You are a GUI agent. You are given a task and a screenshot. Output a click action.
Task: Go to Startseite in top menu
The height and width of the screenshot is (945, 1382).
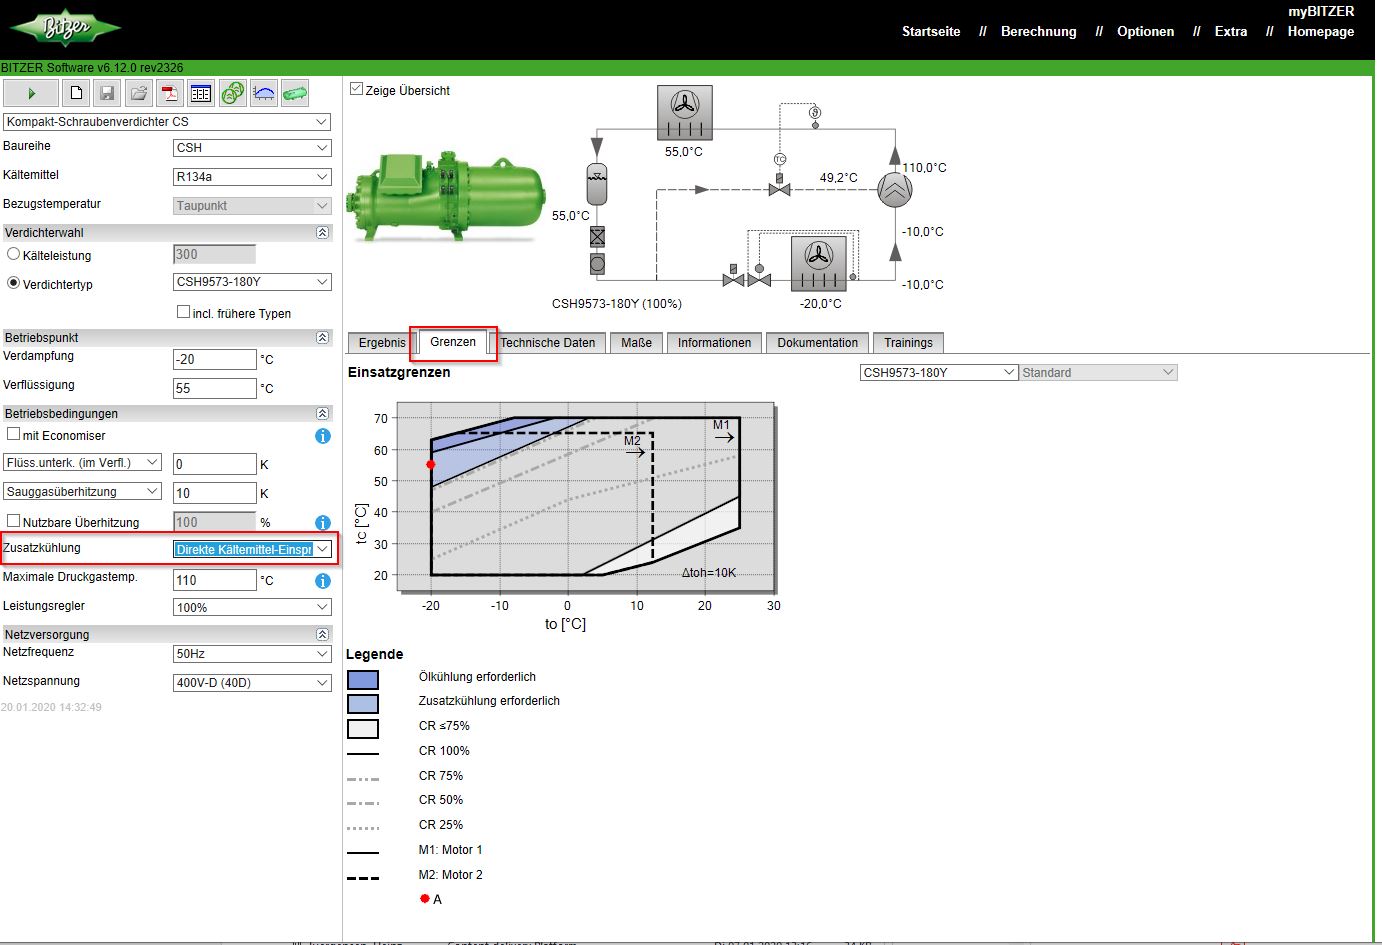[931, 32]
